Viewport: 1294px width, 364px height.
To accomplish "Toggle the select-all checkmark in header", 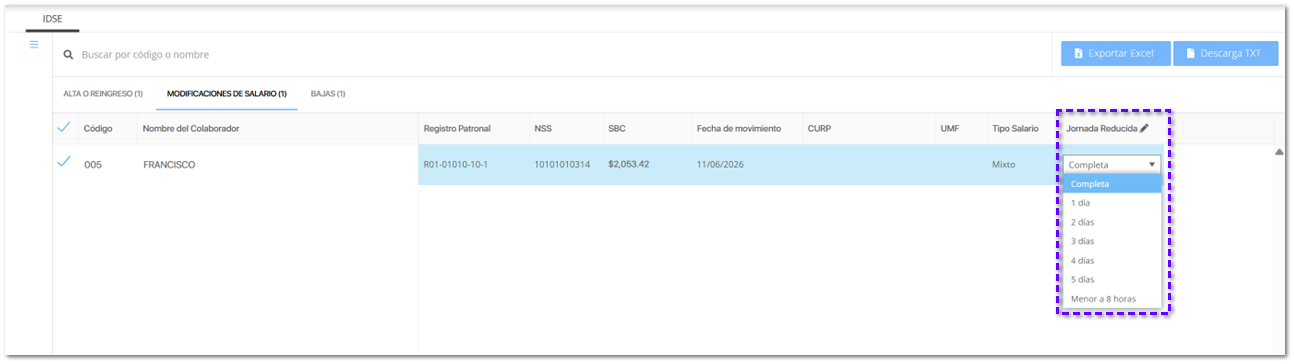I will 64,127.
